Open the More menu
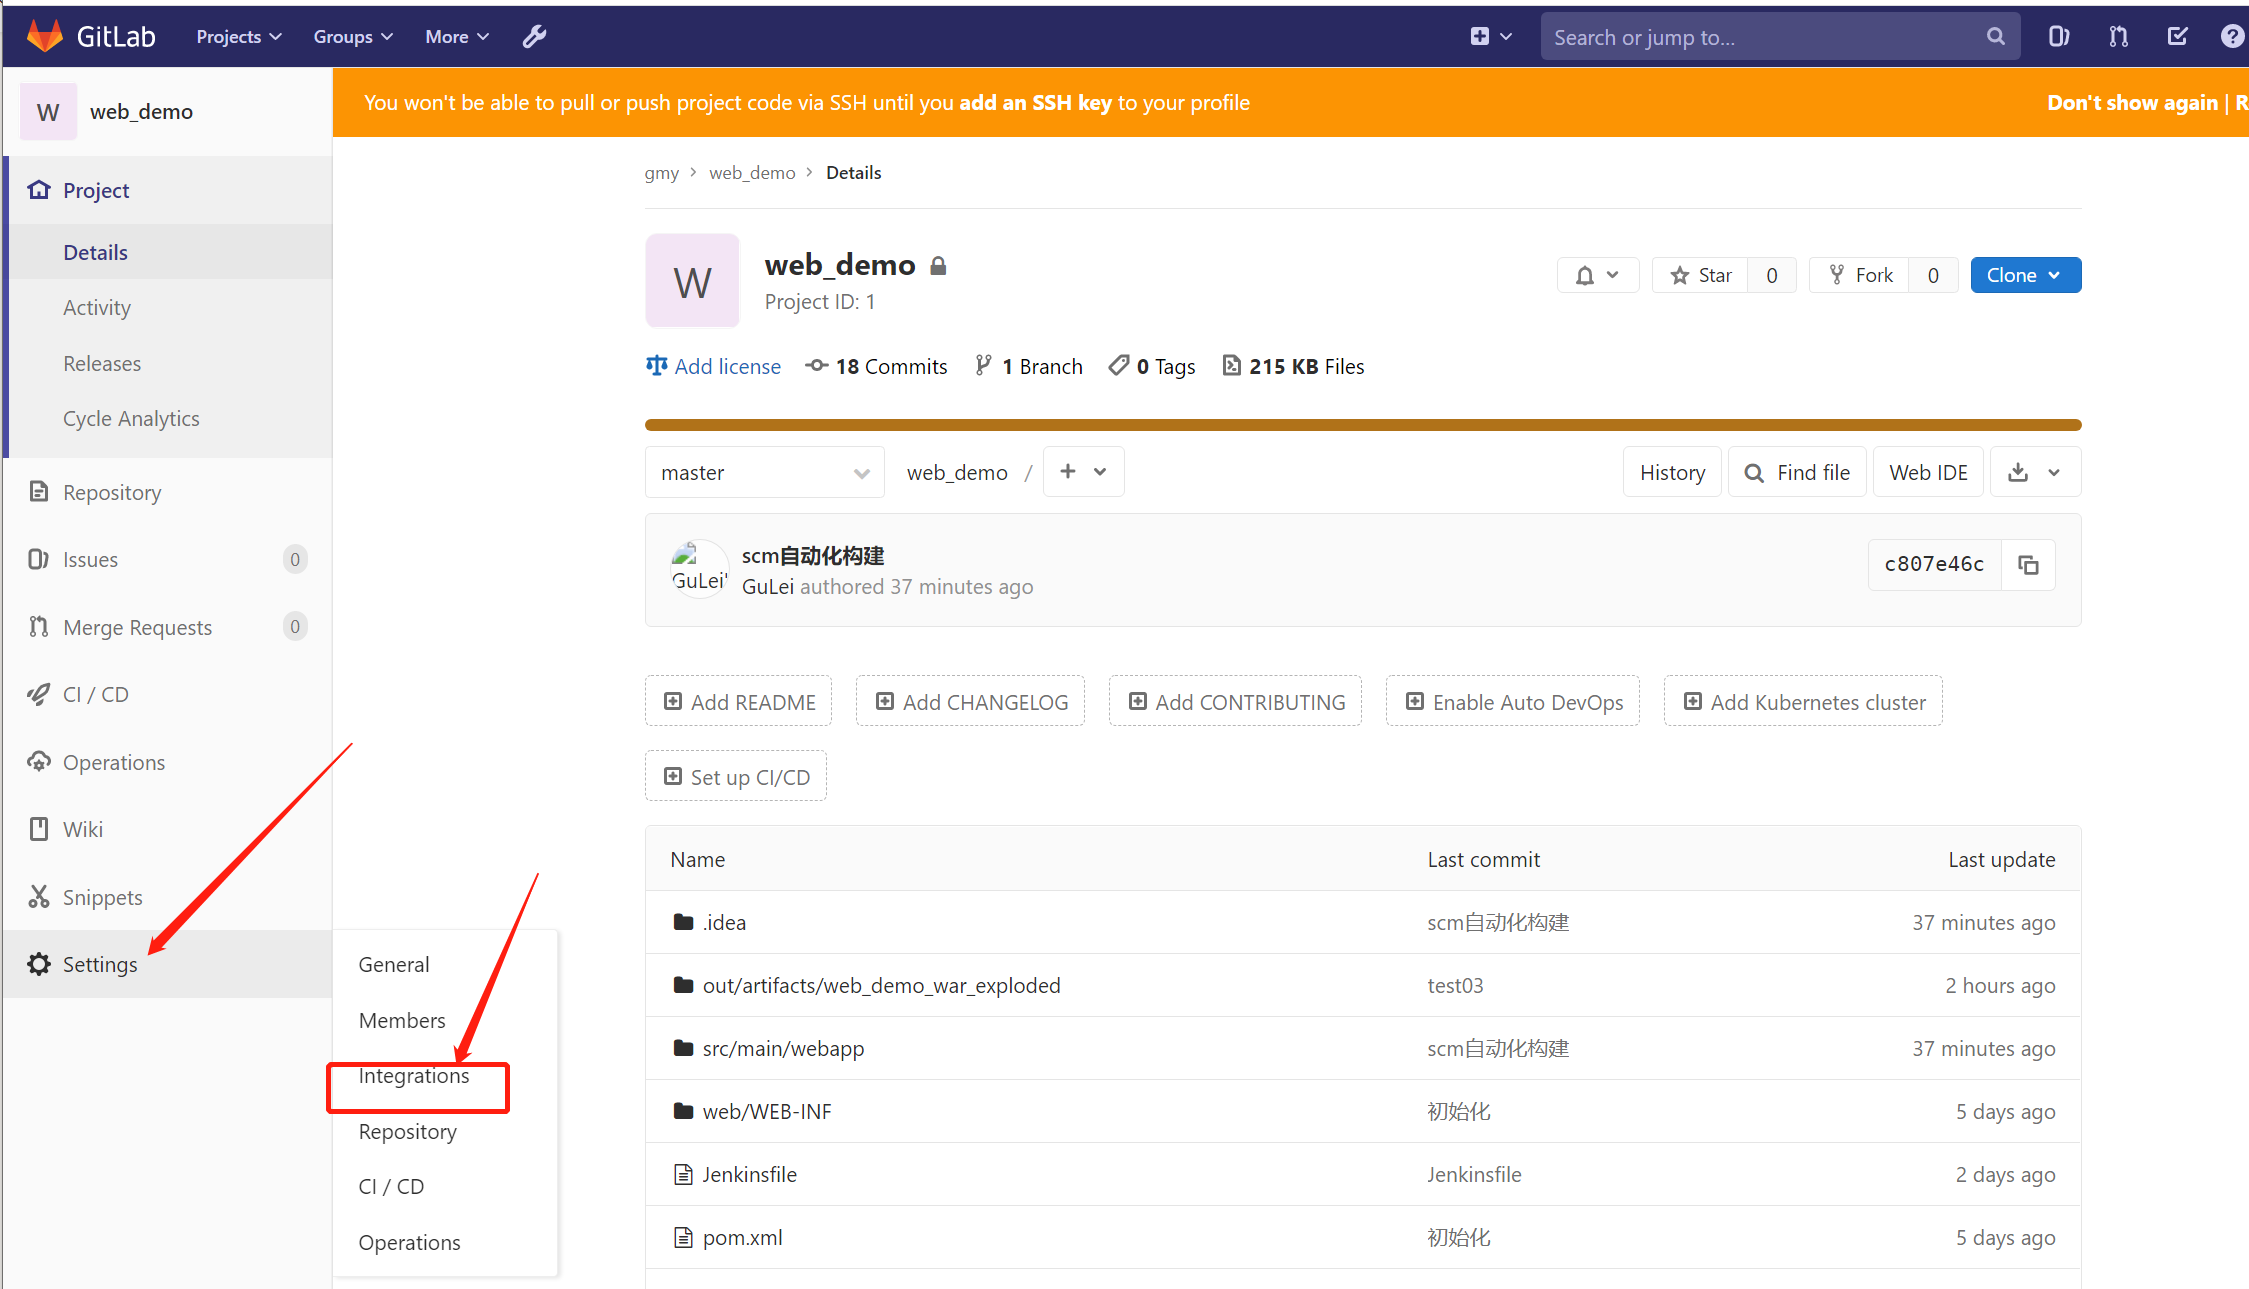 [x=457, y=36]
